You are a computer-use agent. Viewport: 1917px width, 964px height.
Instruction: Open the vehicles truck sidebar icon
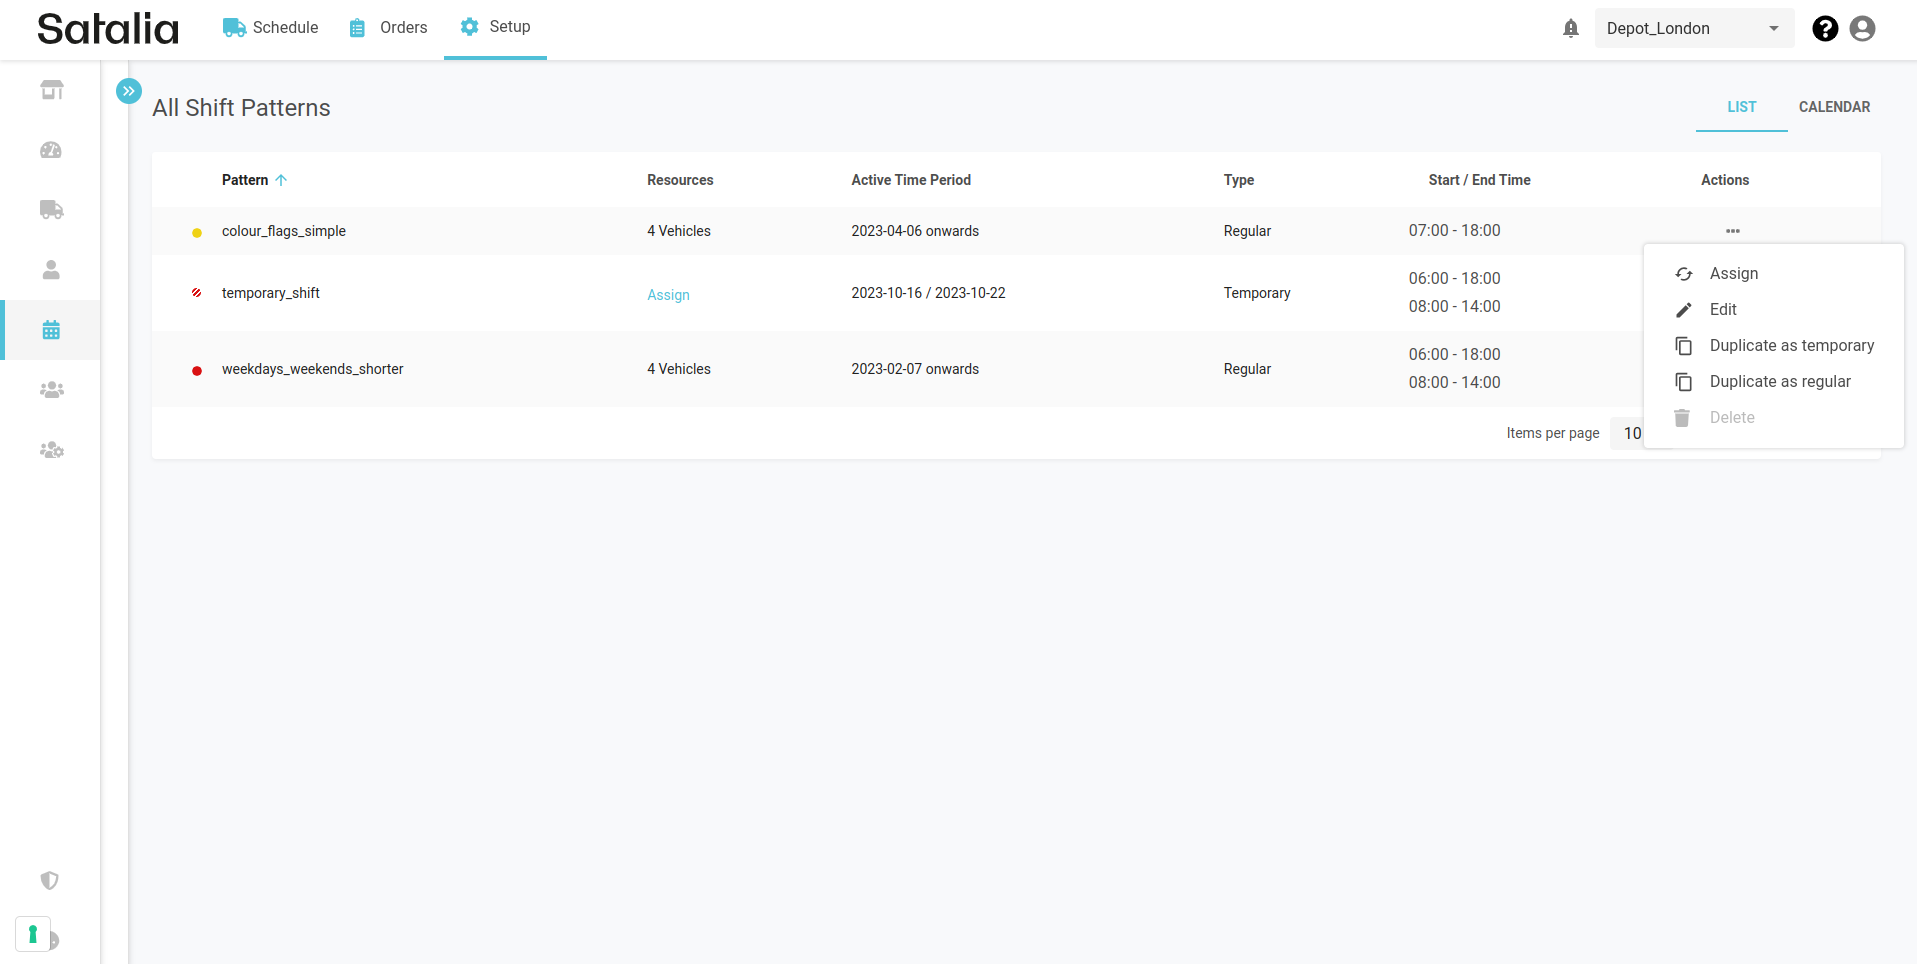point(51,210)
